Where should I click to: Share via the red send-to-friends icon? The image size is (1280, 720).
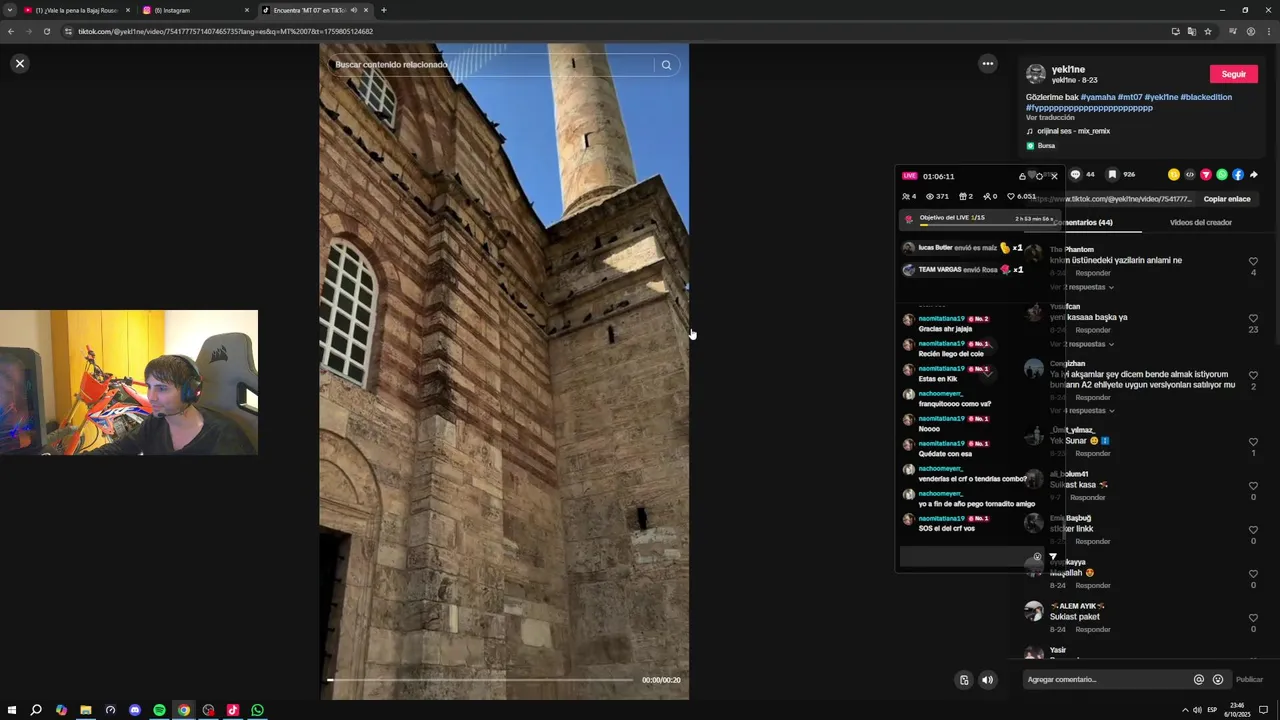(x=1206, y=174)
